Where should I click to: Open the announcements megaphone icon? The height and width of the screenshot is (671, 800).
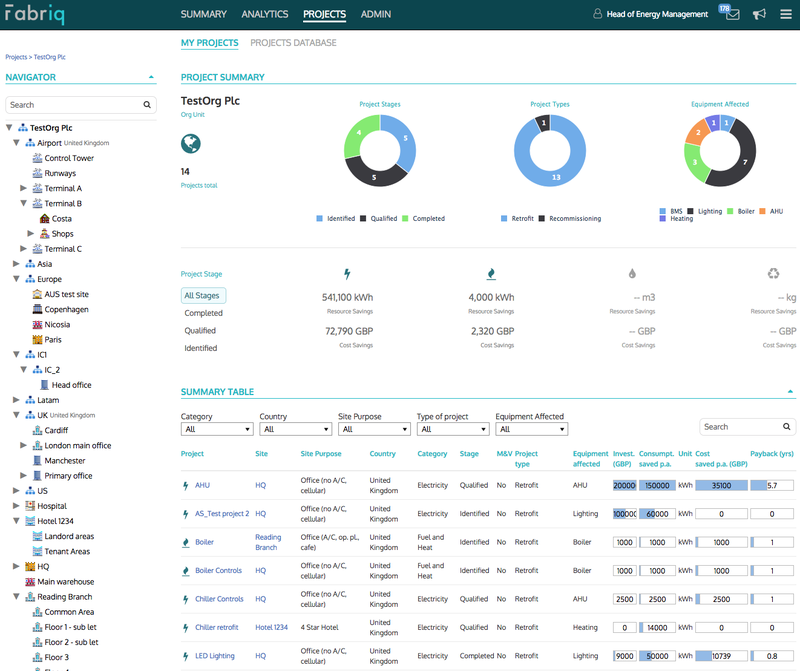click(x=759, y=14)
